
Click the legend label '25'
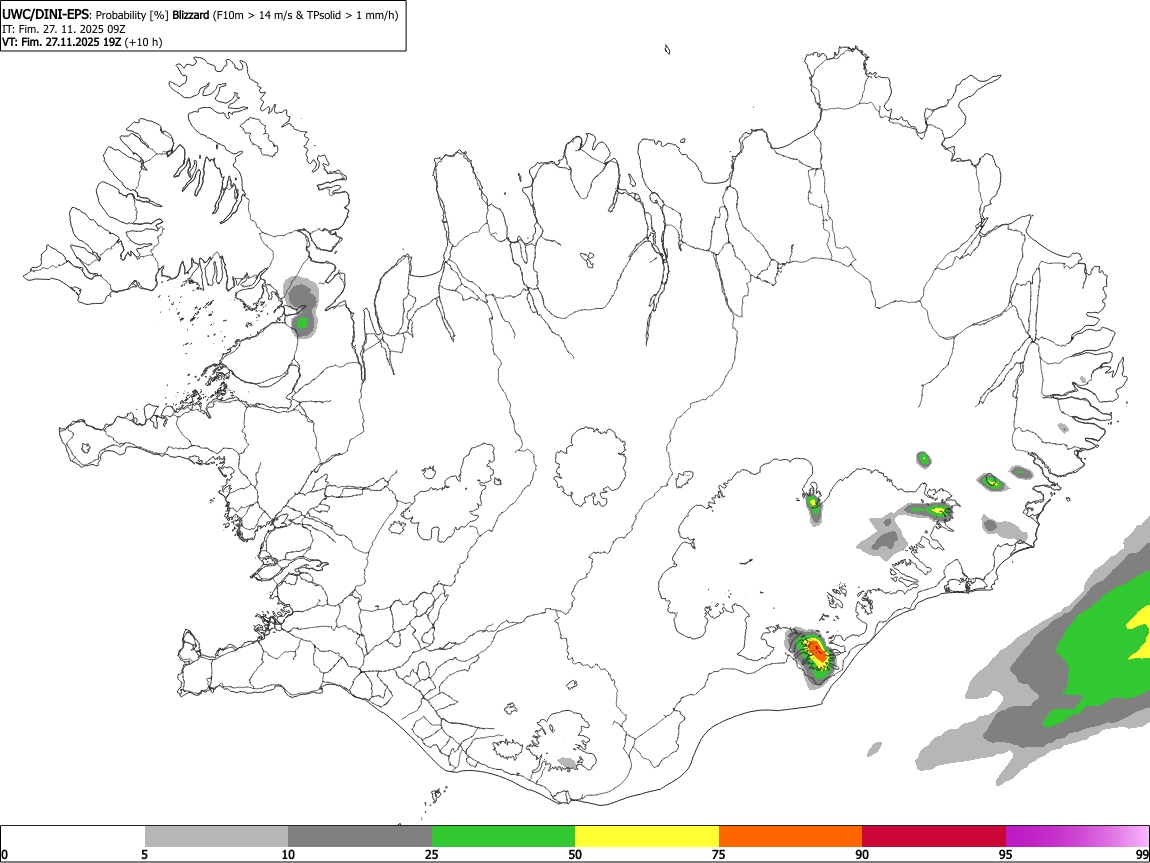(432, 854)
